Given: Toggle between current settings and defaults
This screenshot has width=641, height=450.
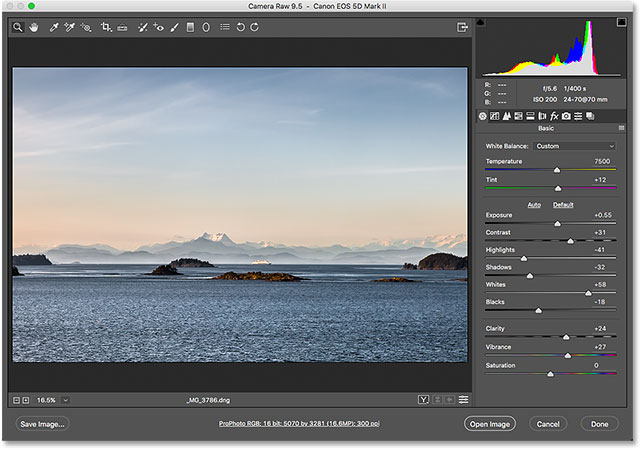Looking at the screenshot, I should [x=463, y=400].
